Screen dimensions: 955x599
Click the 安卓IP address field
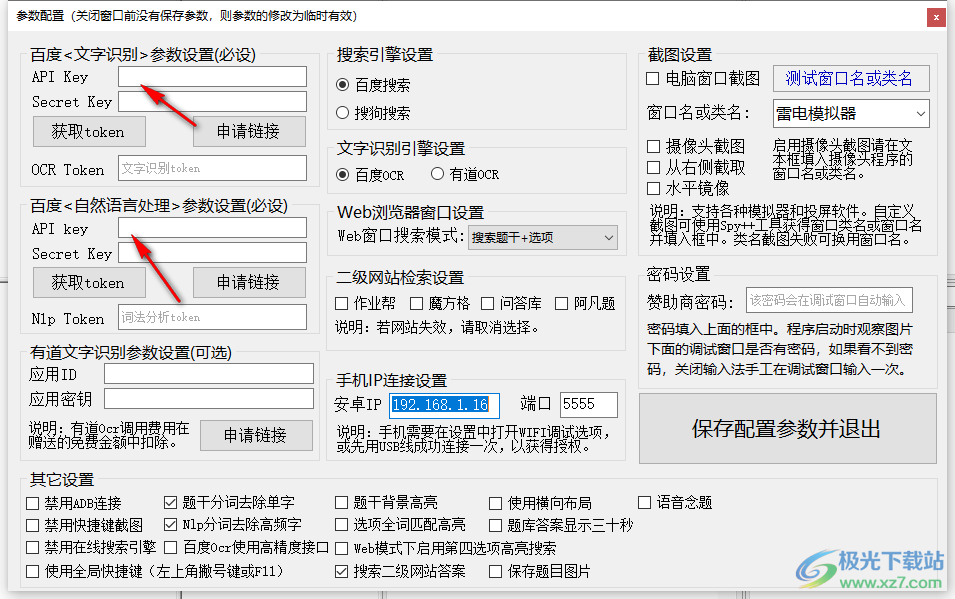(445, 405)
